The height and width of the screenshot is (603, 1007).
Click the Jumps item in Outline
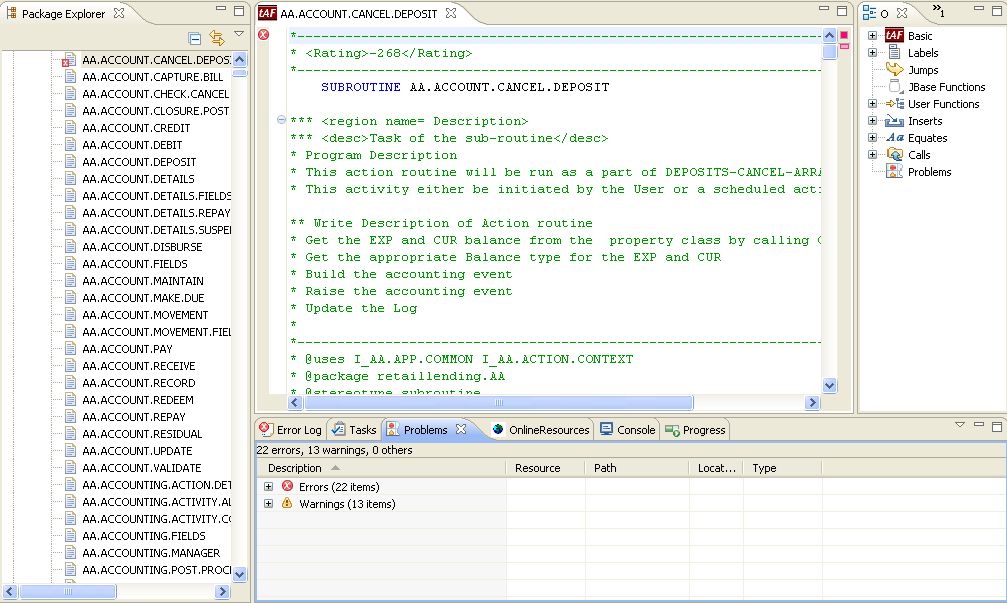922,70
